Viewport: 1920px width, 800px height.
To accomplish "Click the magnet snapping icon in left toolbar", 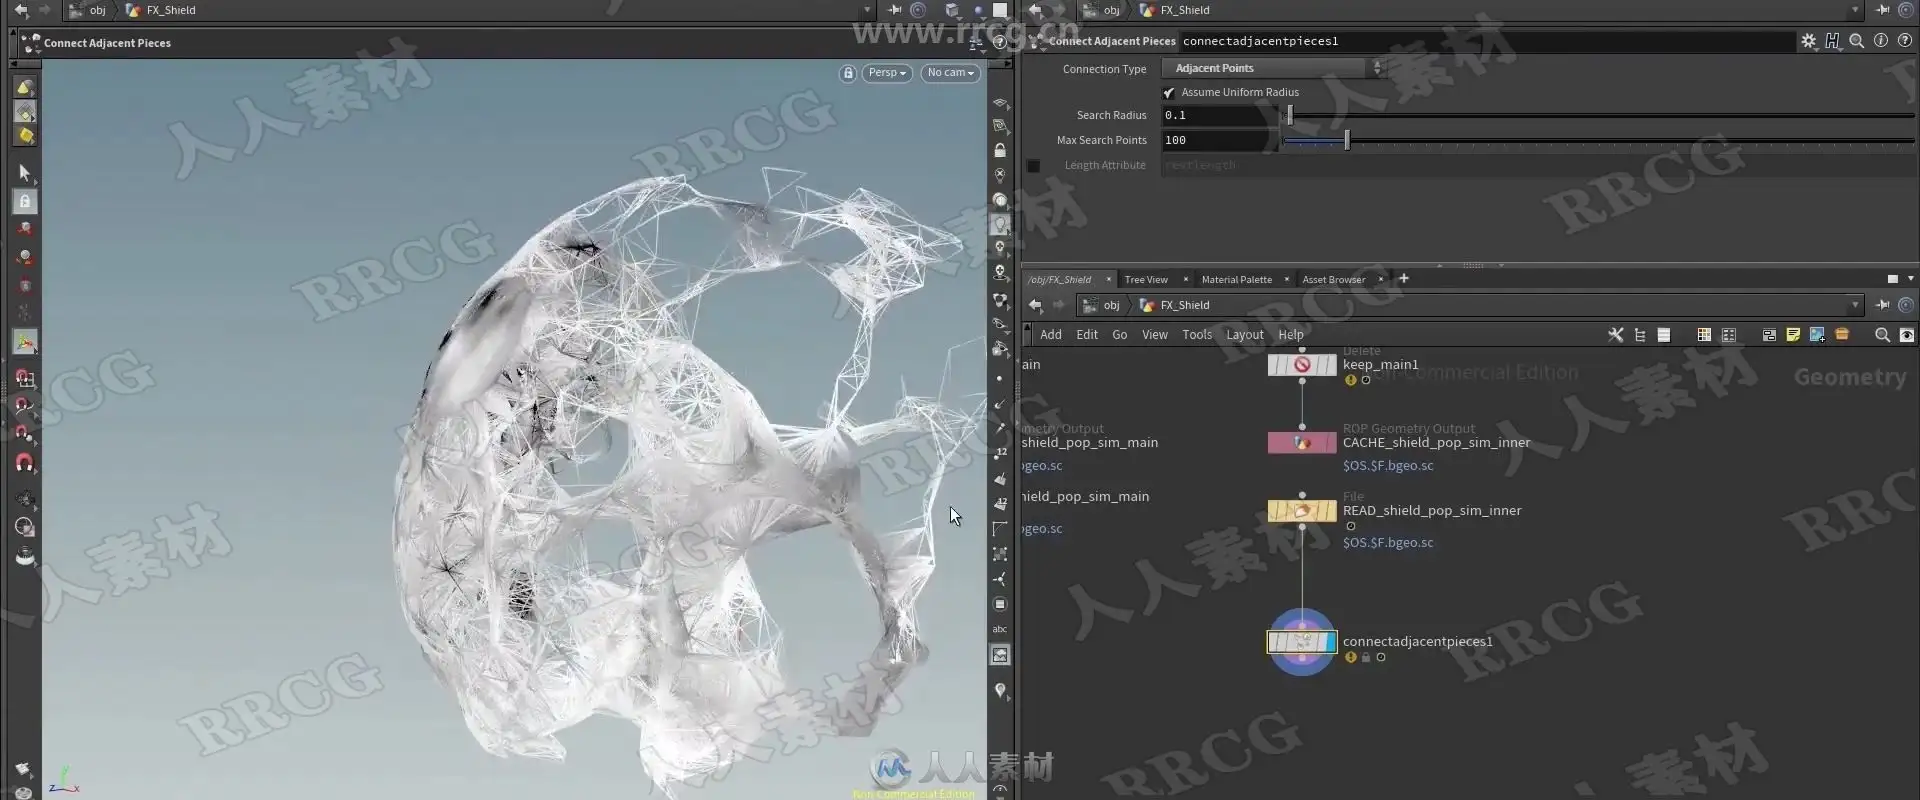I will pyautogui.click(x=25, y=462).
